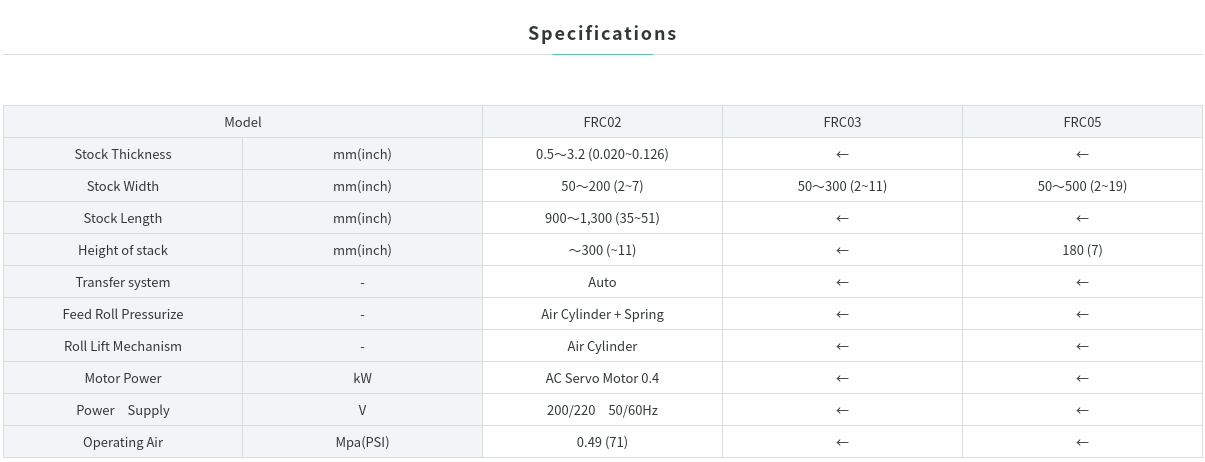Click the AC Servo Motor 0.4 cell
The height and width of the screenshot is (462, 1205).
pos(602,378)
